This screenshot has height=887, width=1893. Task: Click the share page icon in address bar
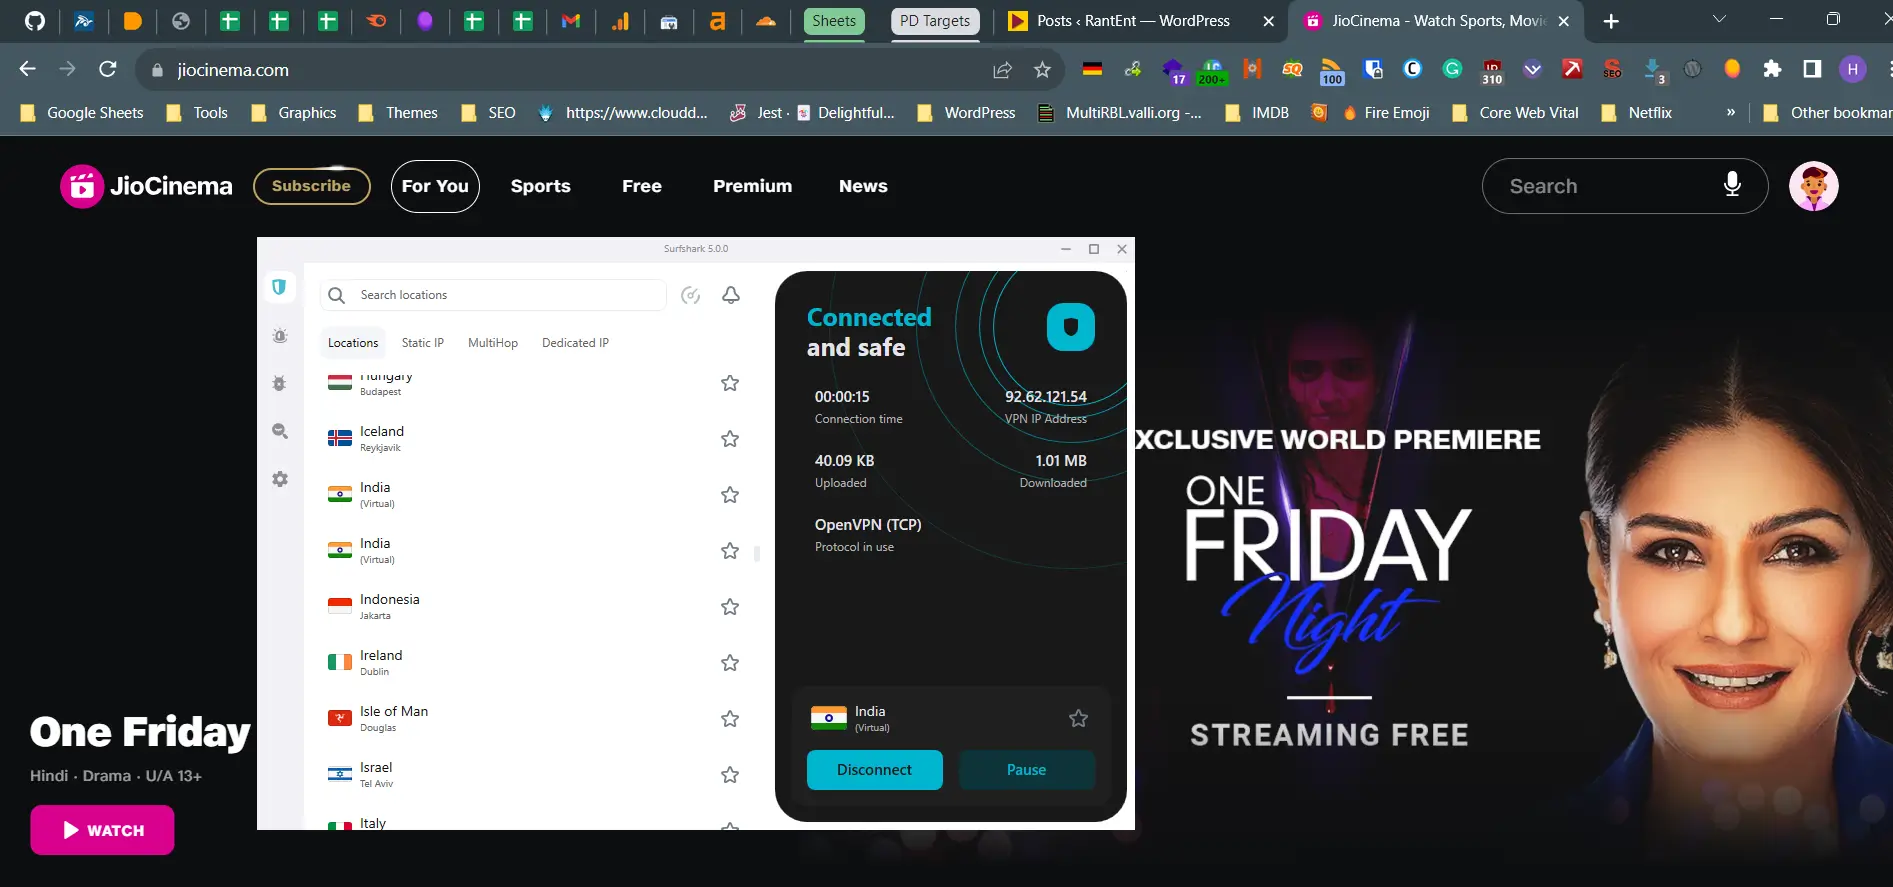pos(1002,70)
